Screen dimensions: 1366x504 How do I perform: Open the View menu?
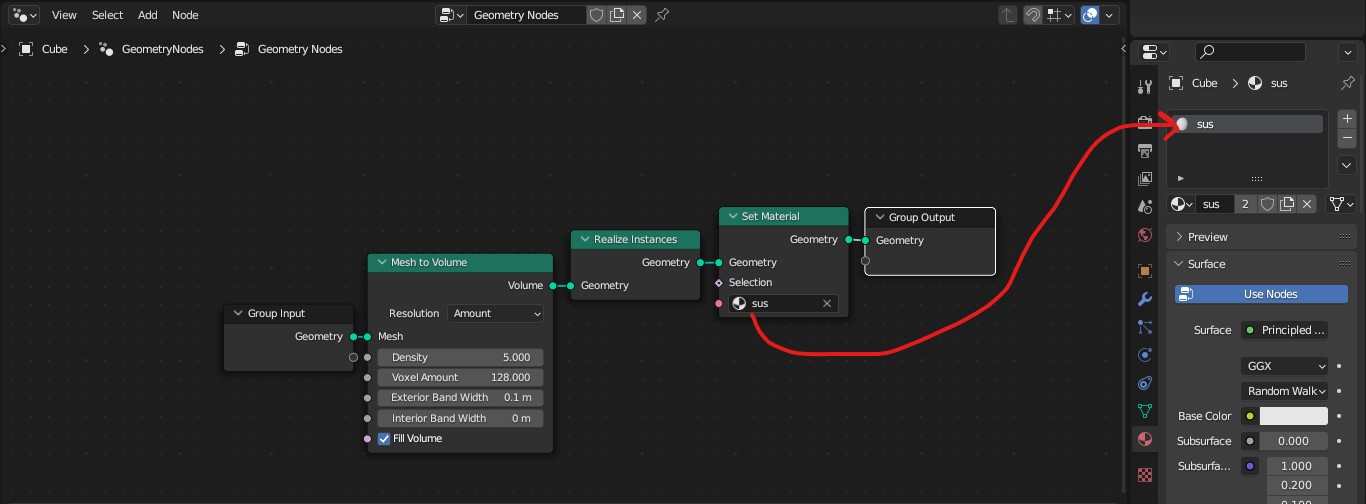pos(64,15)
